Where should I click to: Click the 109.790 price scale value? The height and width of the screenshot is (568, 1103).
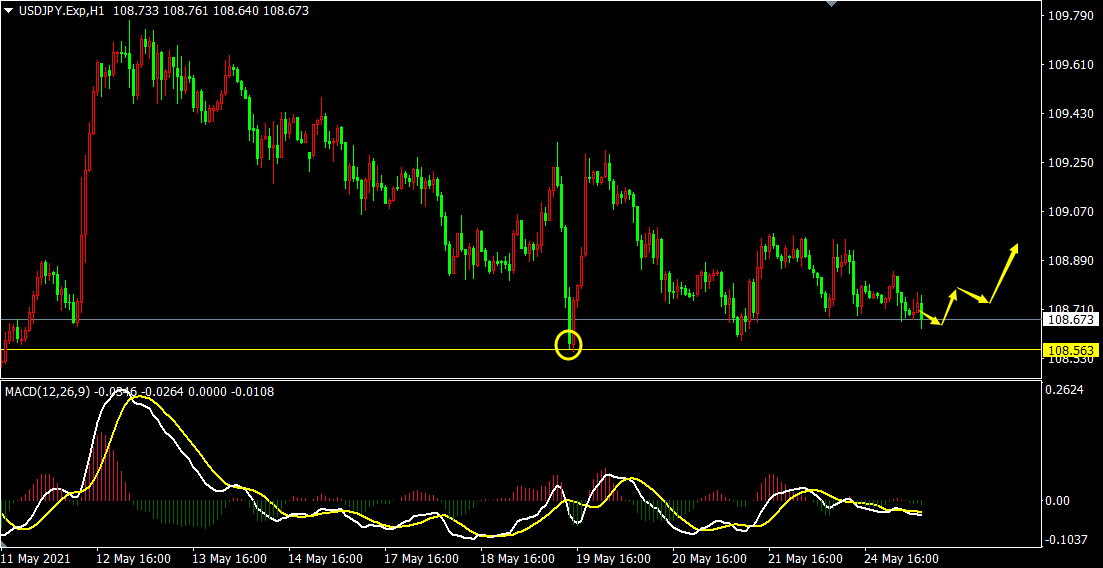[x=1069, y=16]
